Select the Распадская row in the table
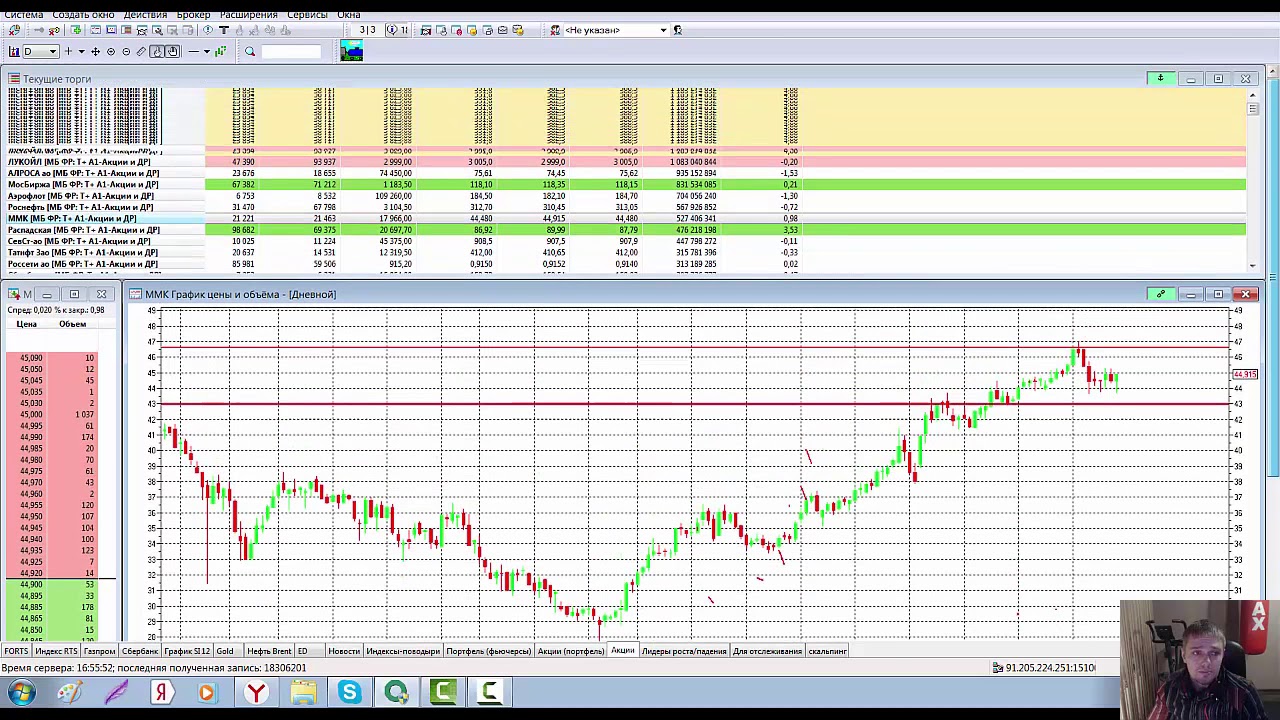The width and height of the screenshot is (1280, 720). coord(626,230)
